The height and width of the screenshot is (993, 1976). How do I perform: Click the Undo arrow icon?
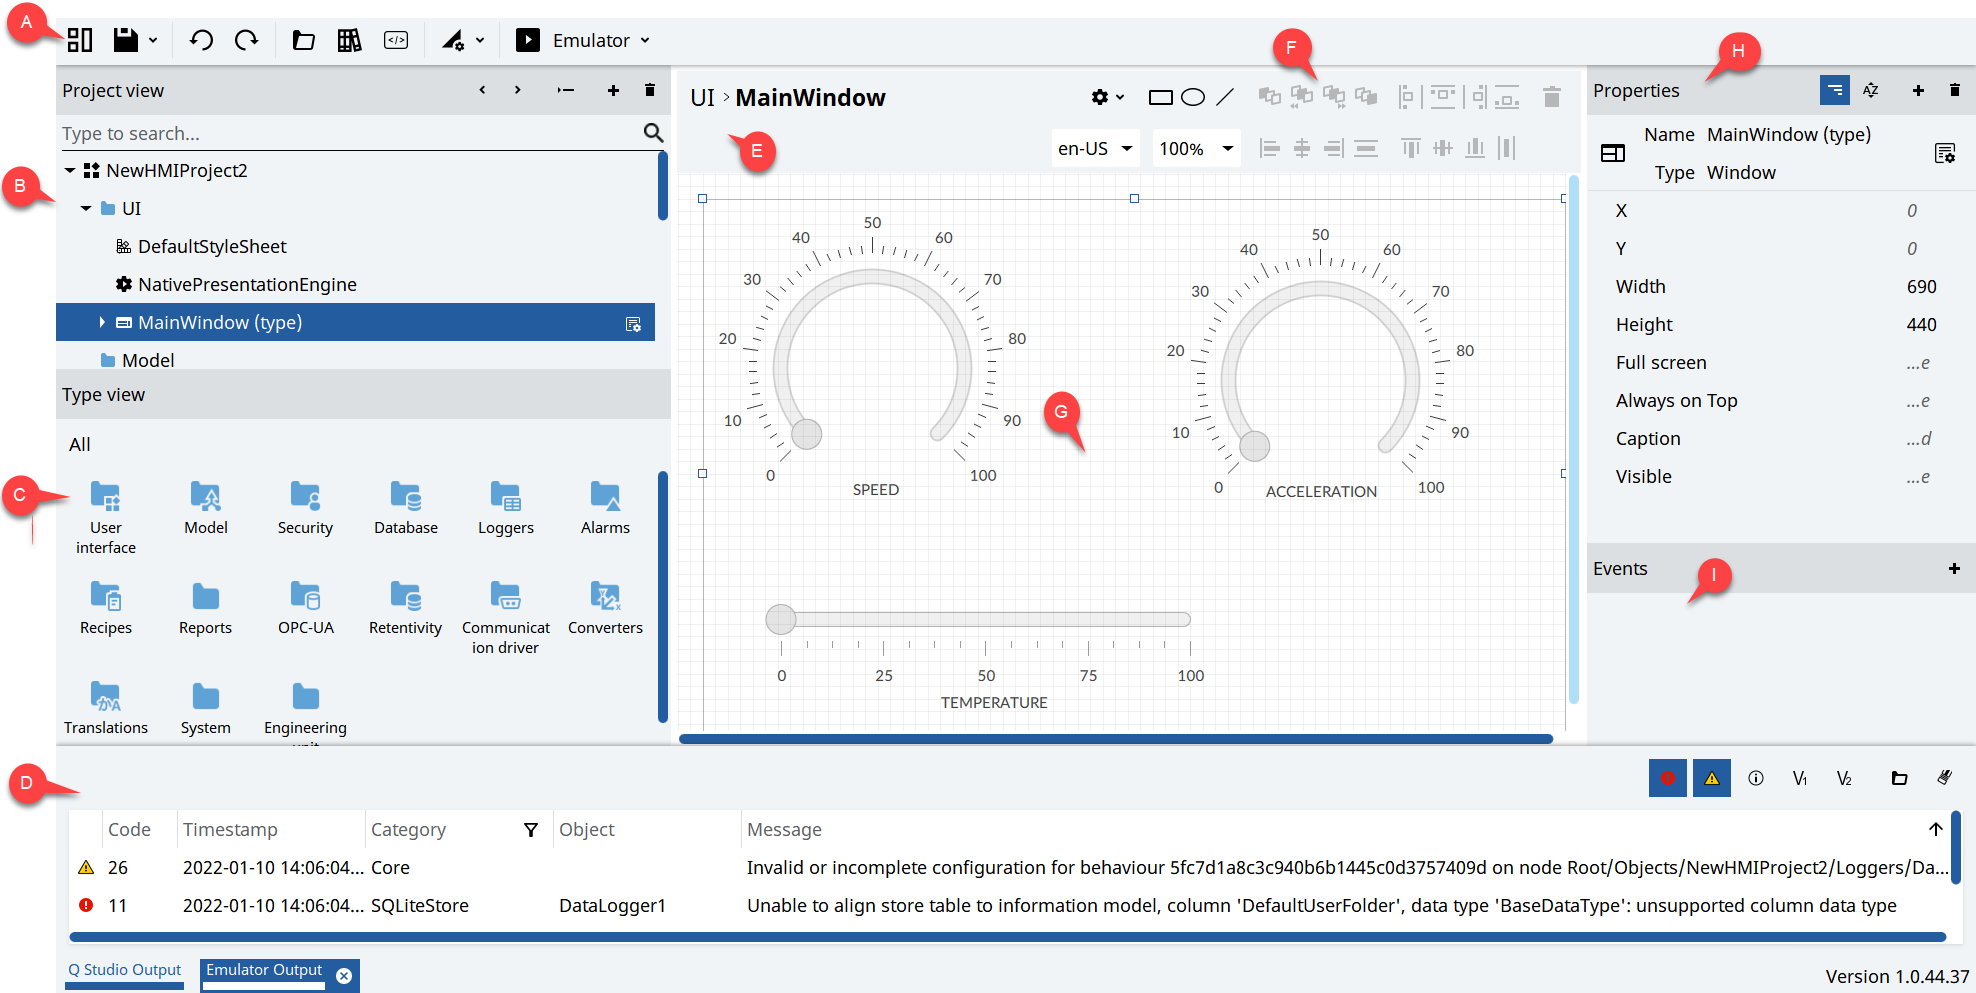point(201,40)
